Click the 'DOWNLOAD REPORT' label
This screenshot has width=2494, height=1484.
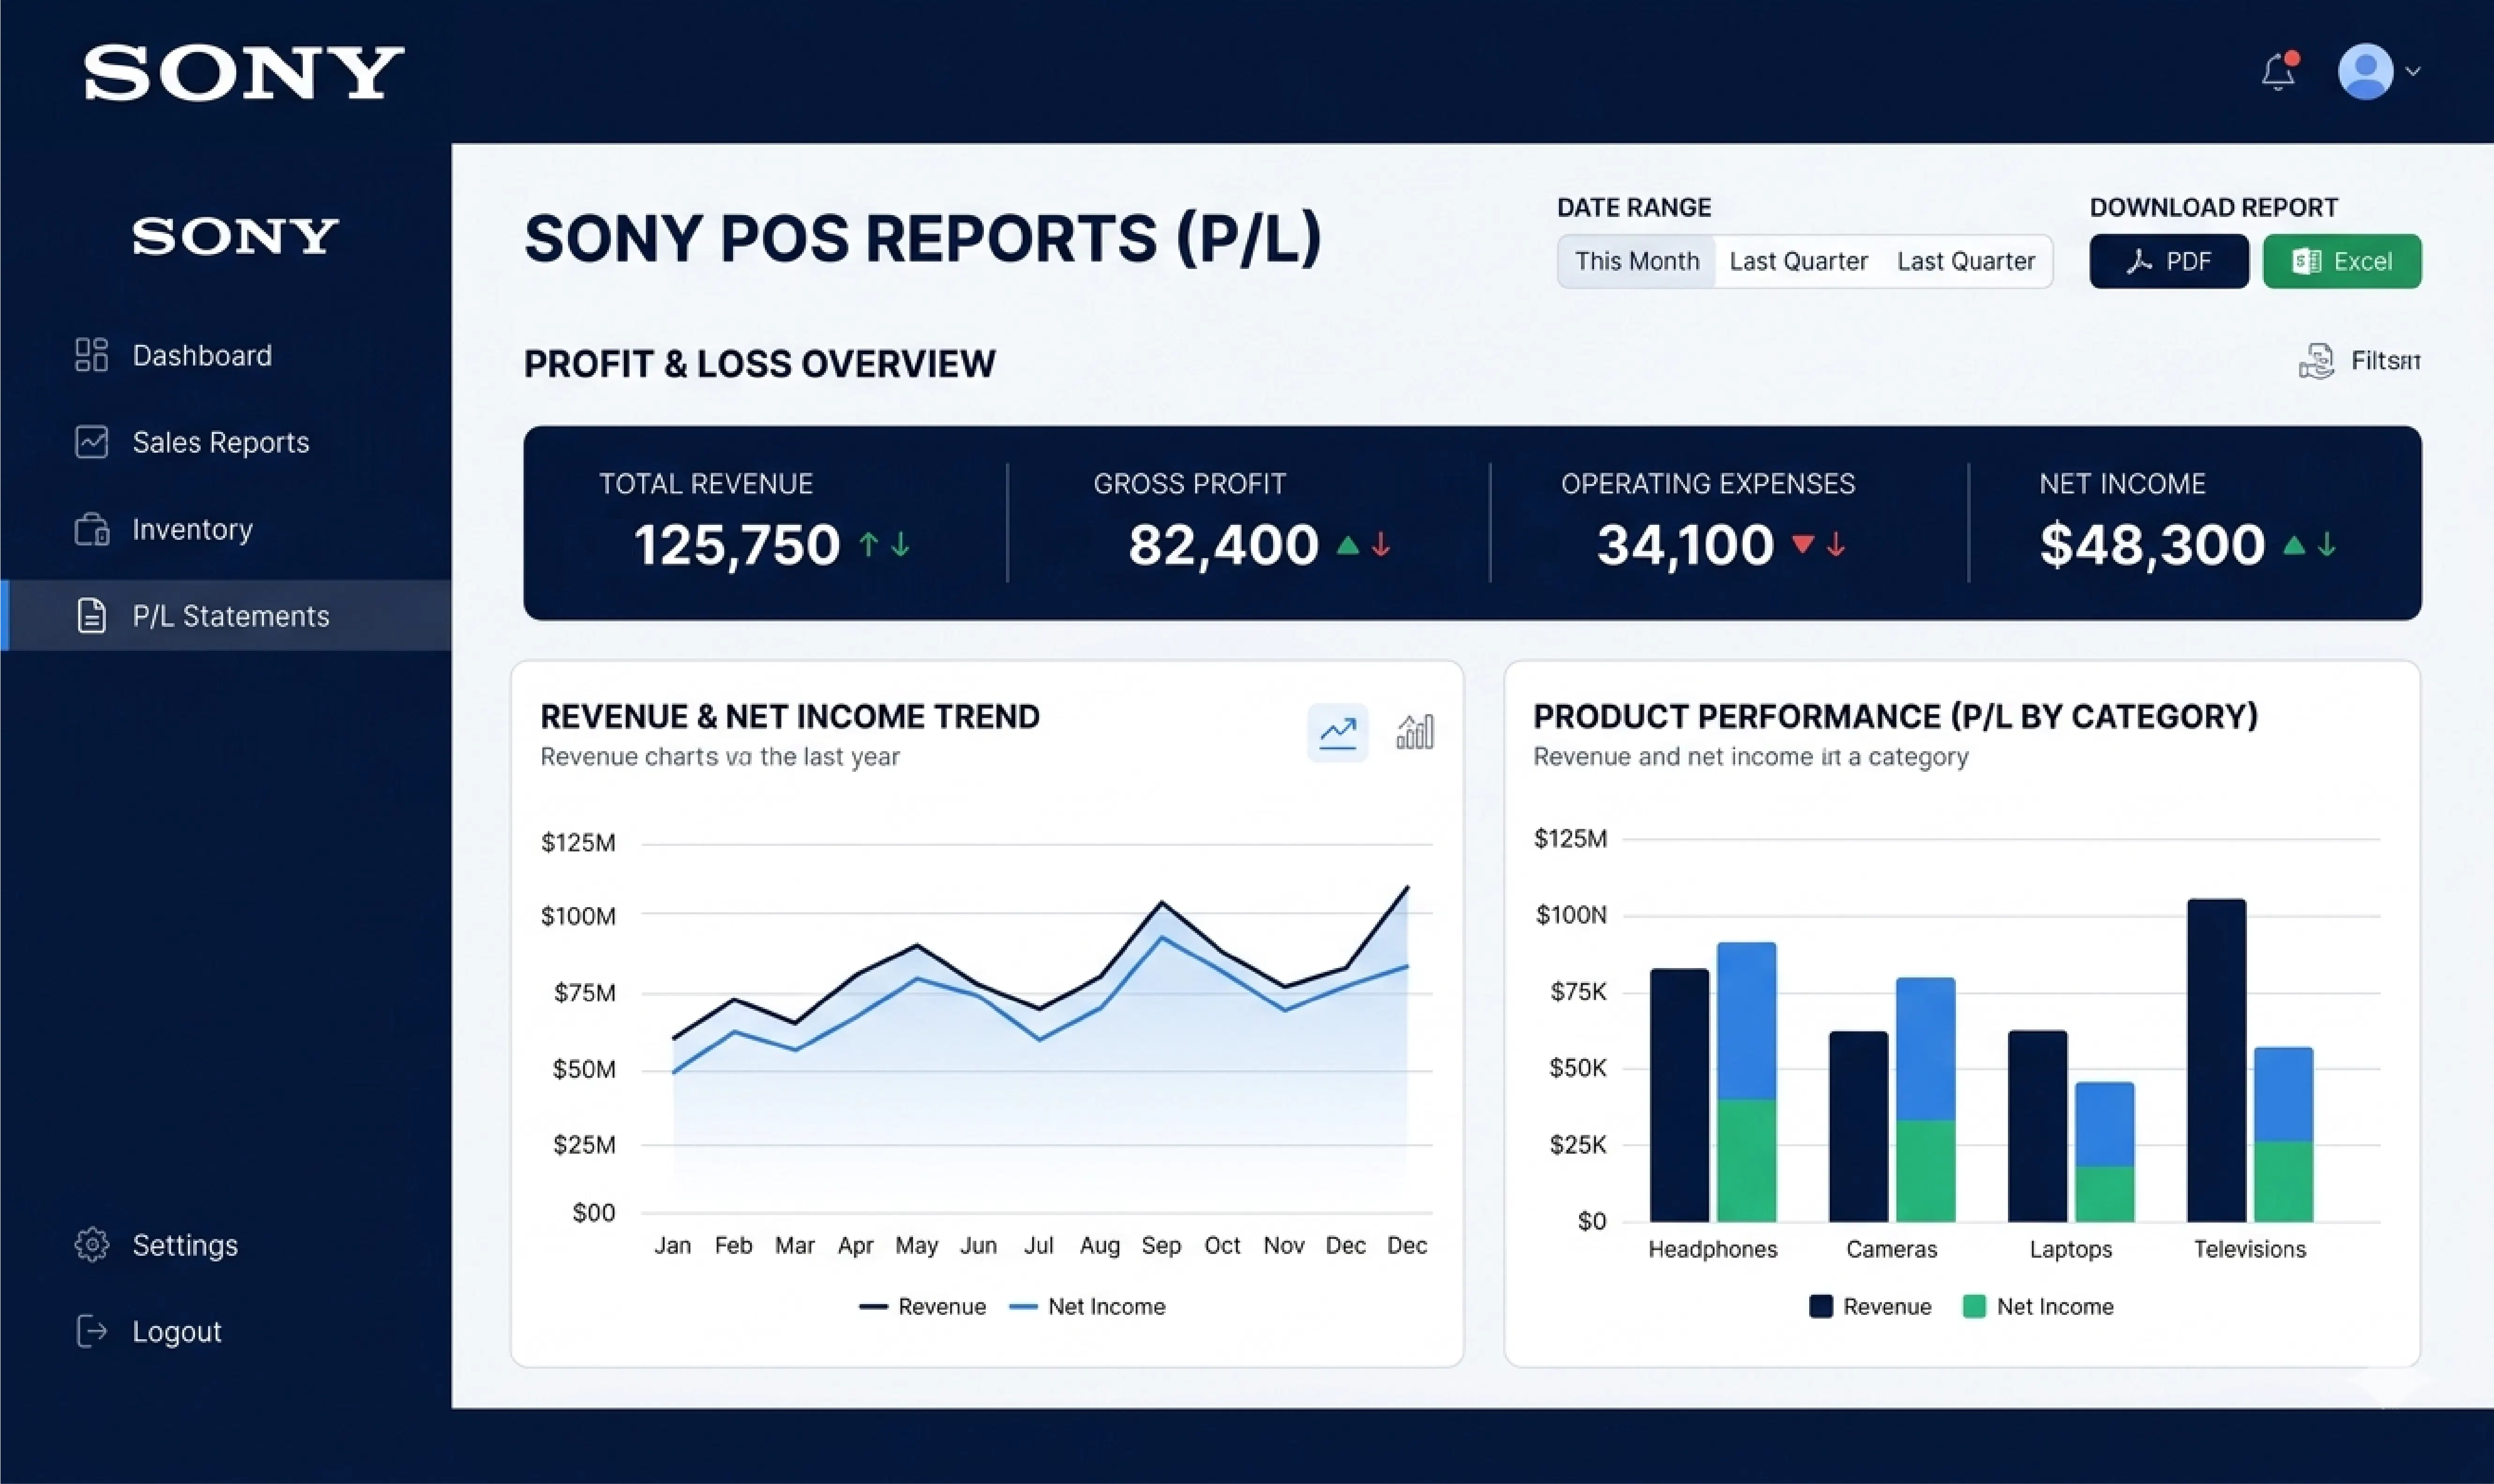point(2214,208)
